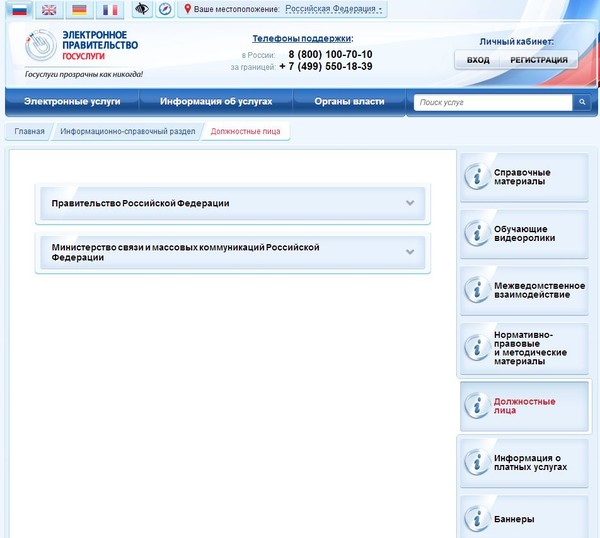Click the Личный кабинет label
This screenshot has width=600, height=538.
click(x=517, y=42)
